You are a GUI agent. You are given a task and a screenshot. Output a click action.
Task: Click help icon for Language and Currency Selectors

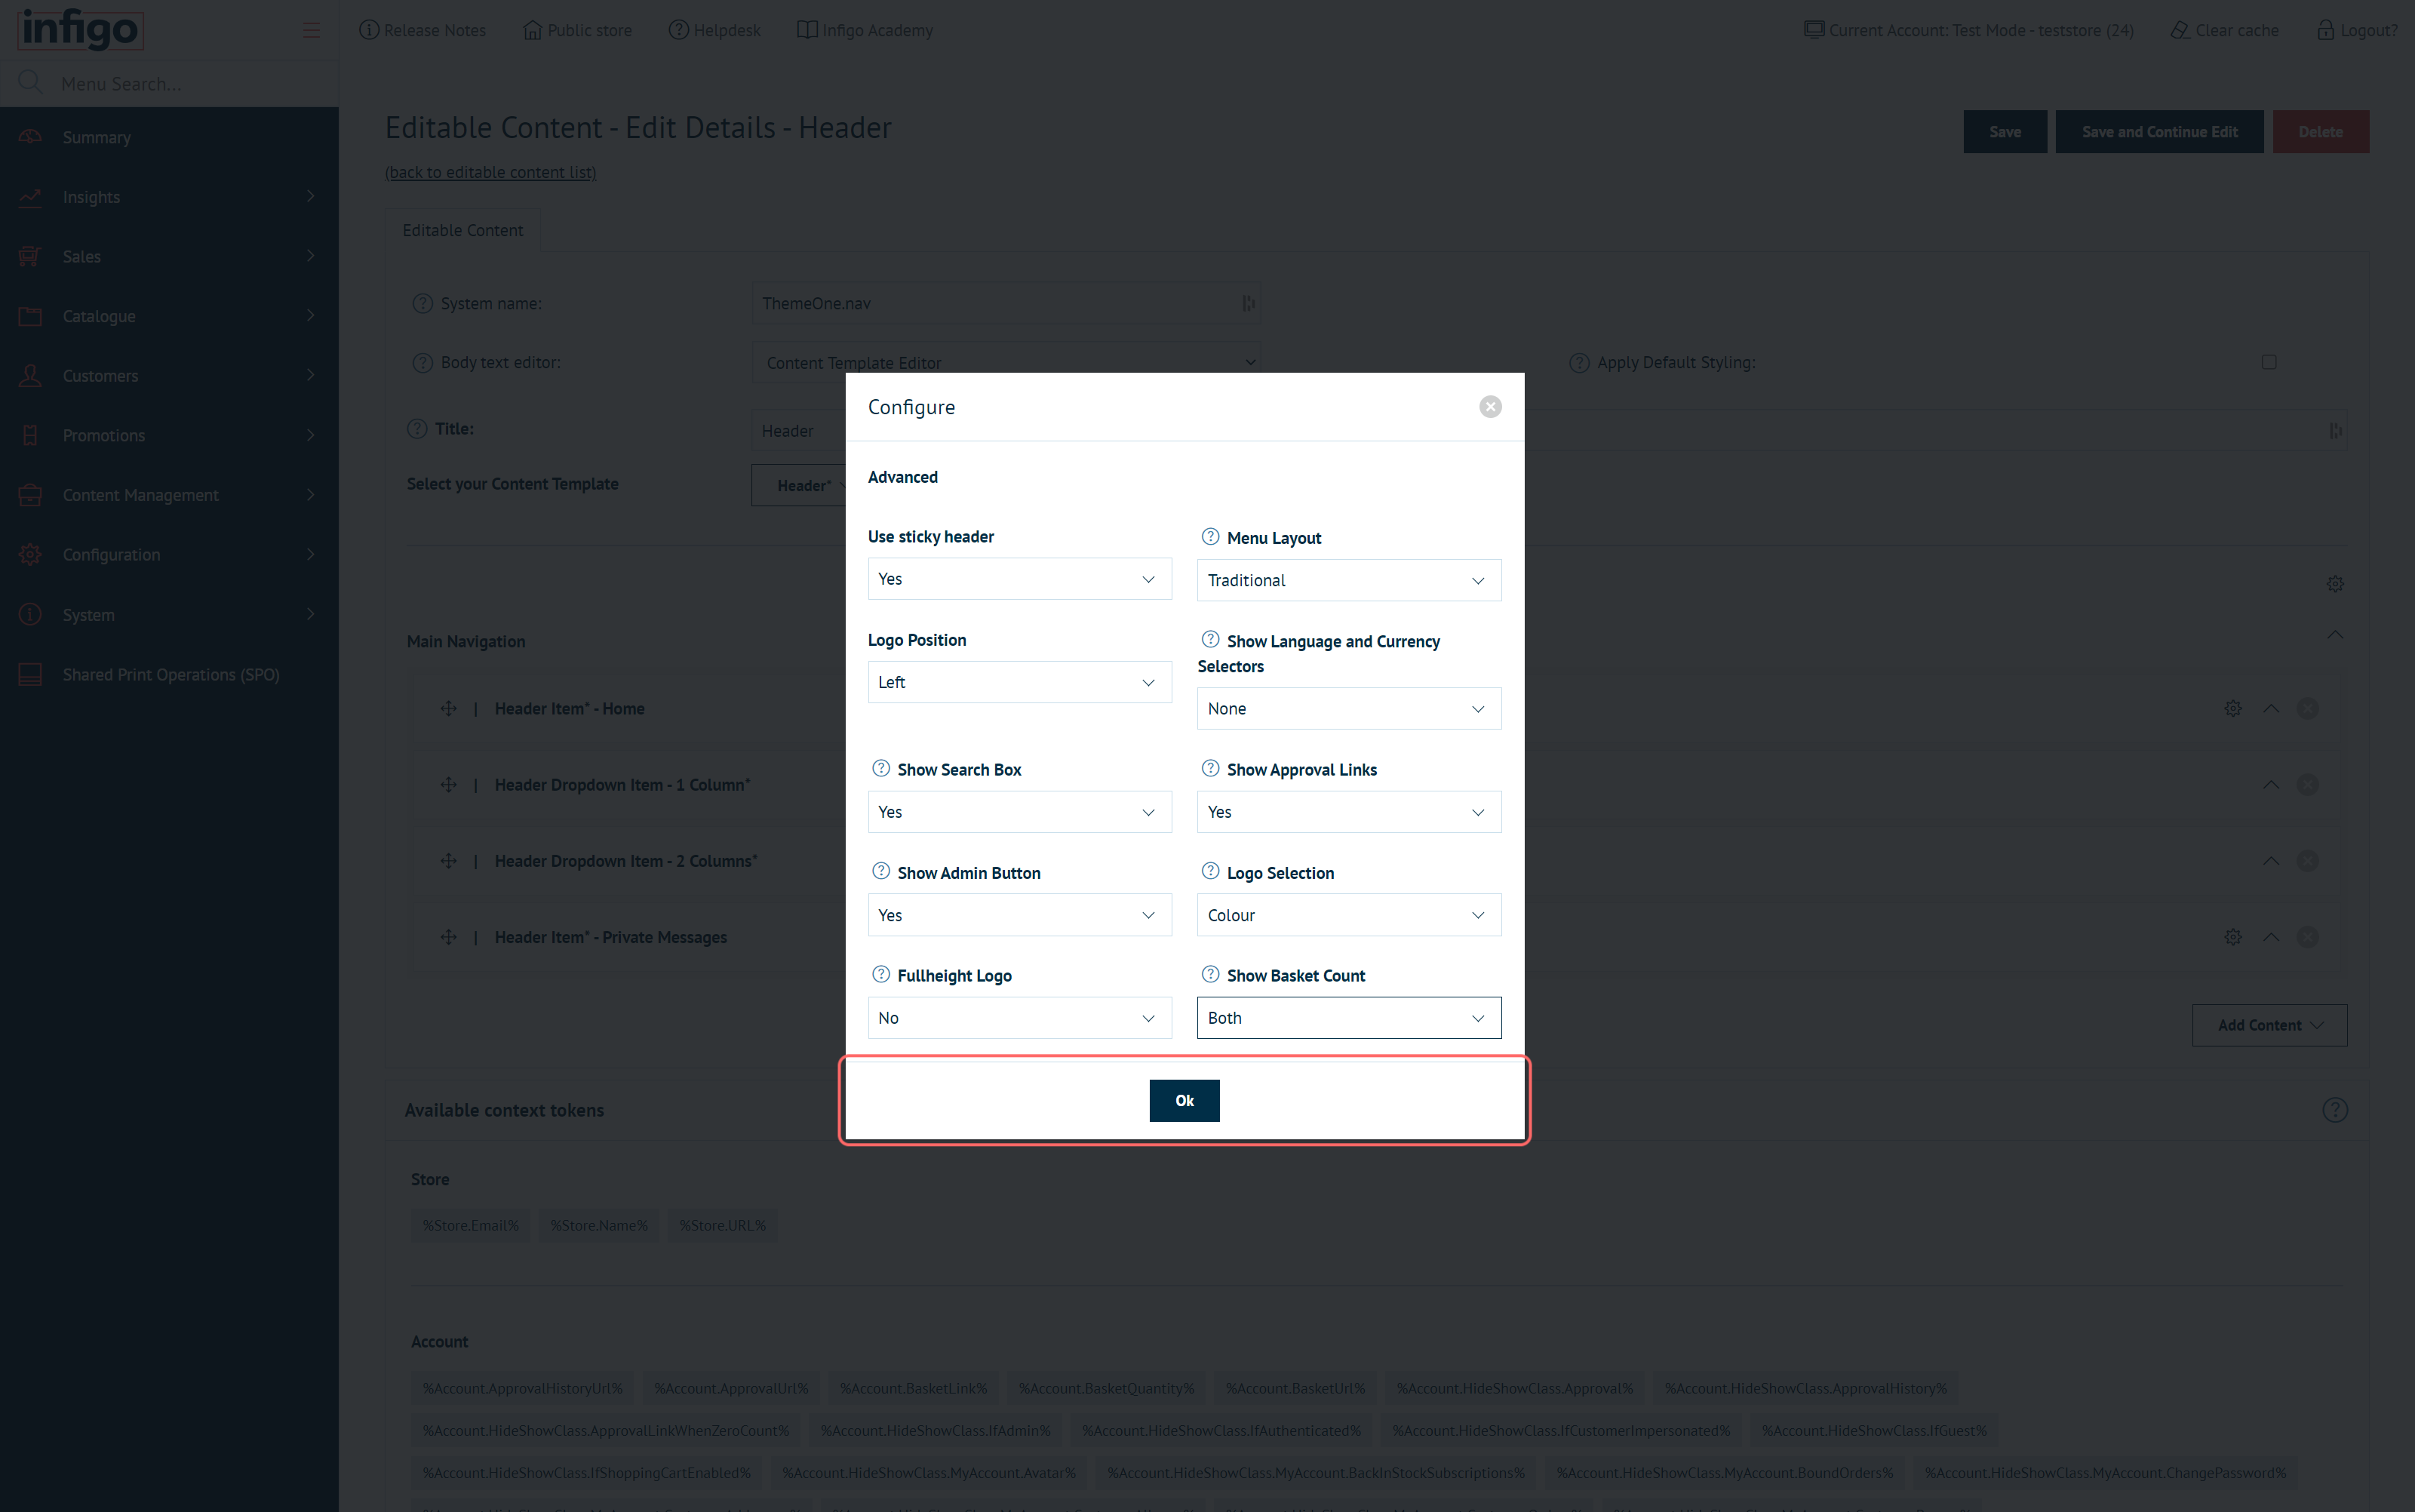[1210, 639]
